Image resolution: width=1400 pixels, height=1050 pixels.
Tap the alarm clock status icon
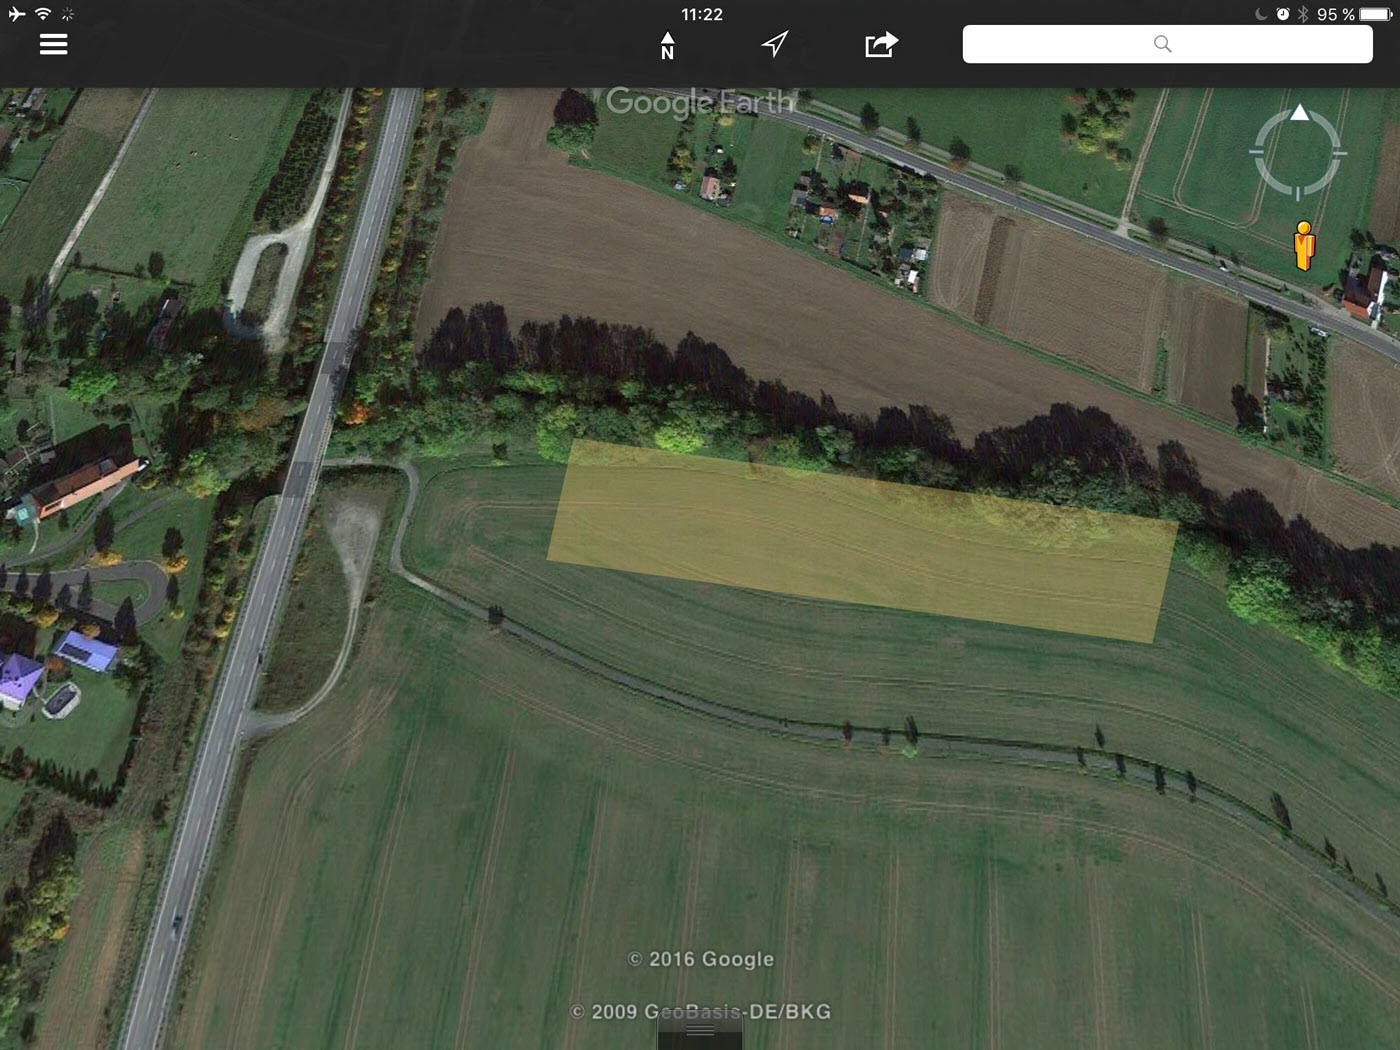[1282, 14]
